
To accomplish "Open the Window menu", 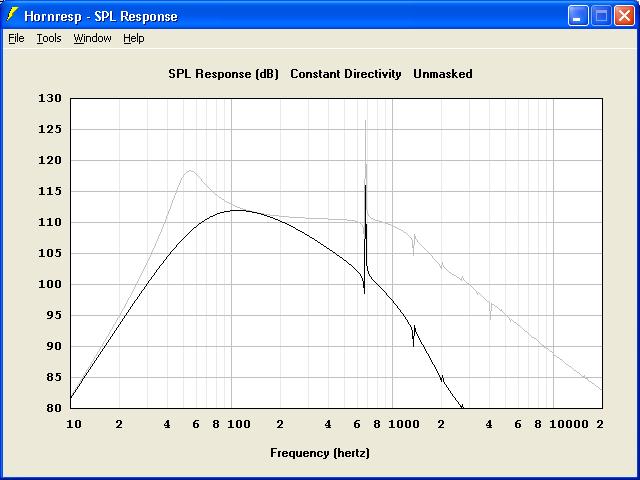I will pyautogui.click(x=92, y=38).
